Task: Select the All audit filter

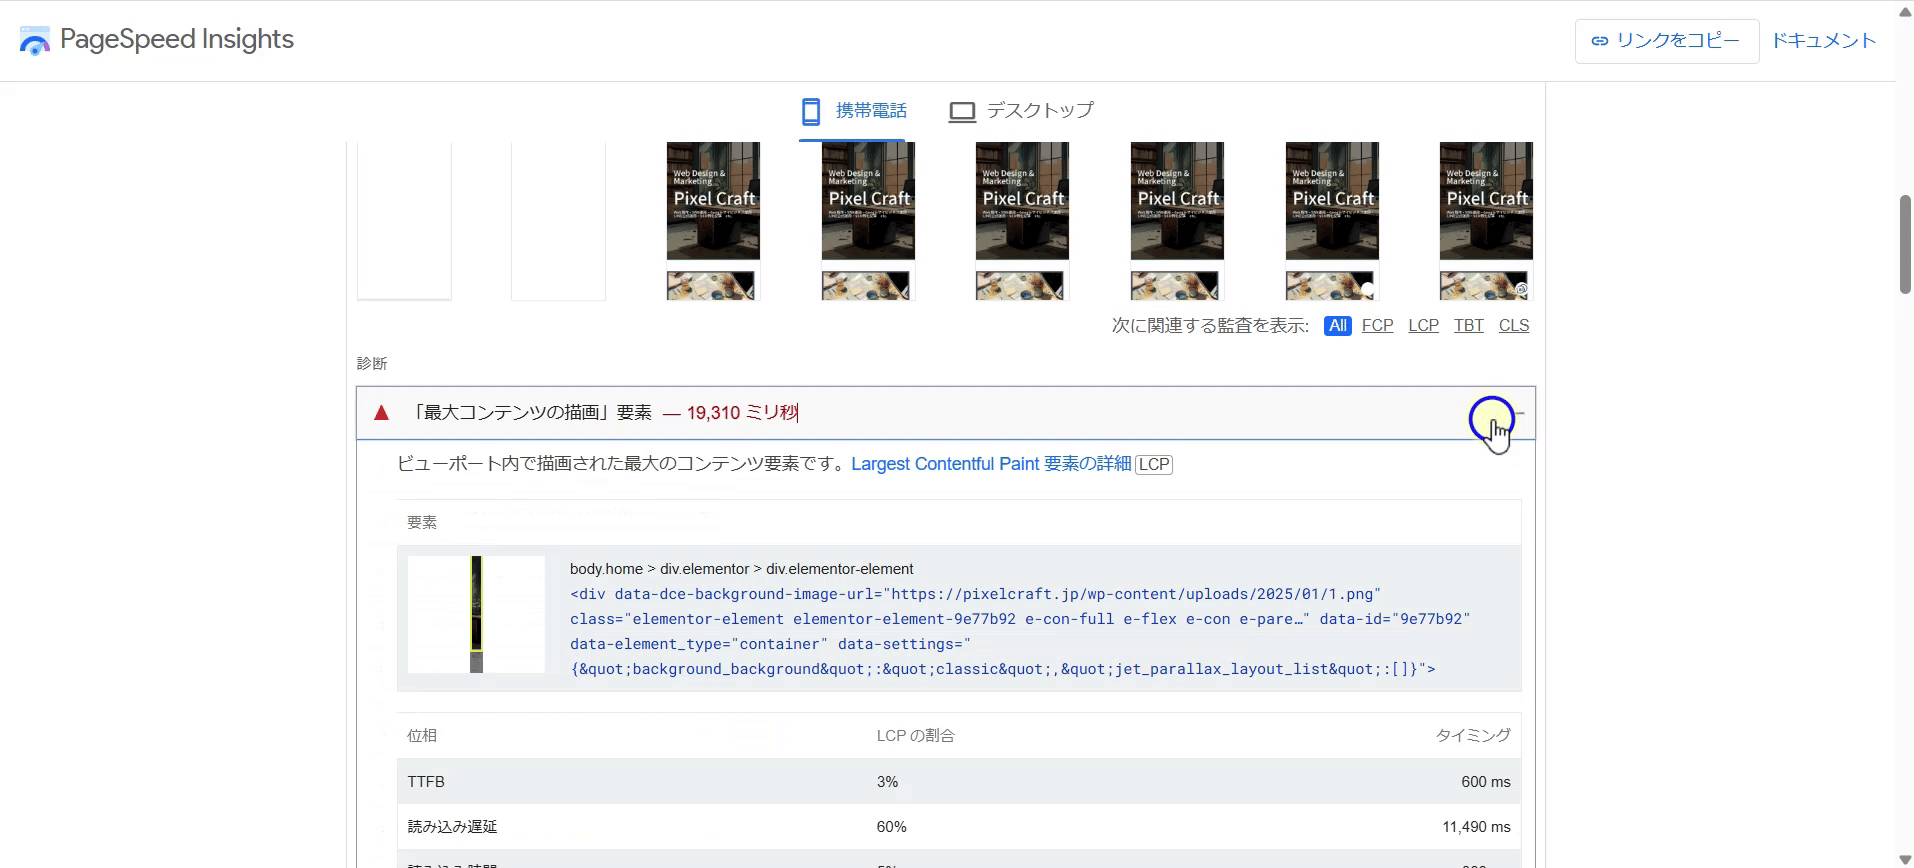Action: click(1337, 326)
